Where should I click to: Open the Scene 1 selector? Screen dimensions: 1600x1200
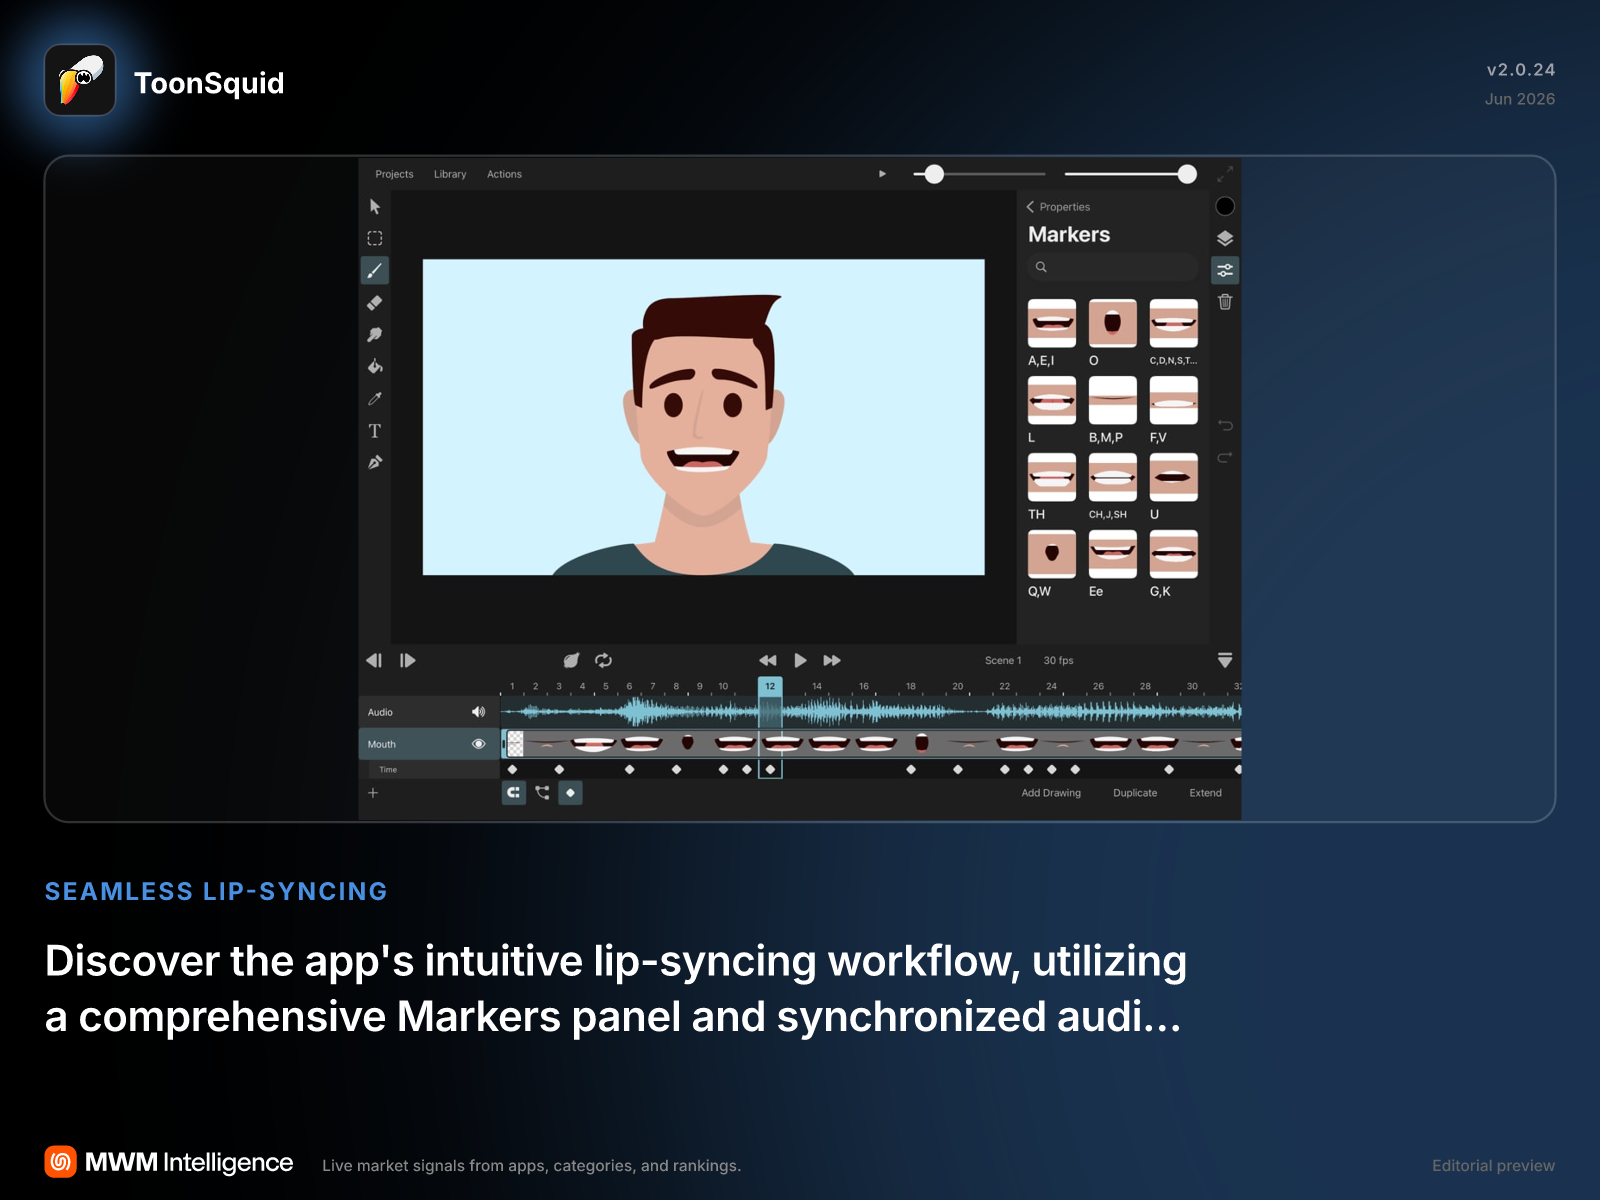[x=1003, y=661]
